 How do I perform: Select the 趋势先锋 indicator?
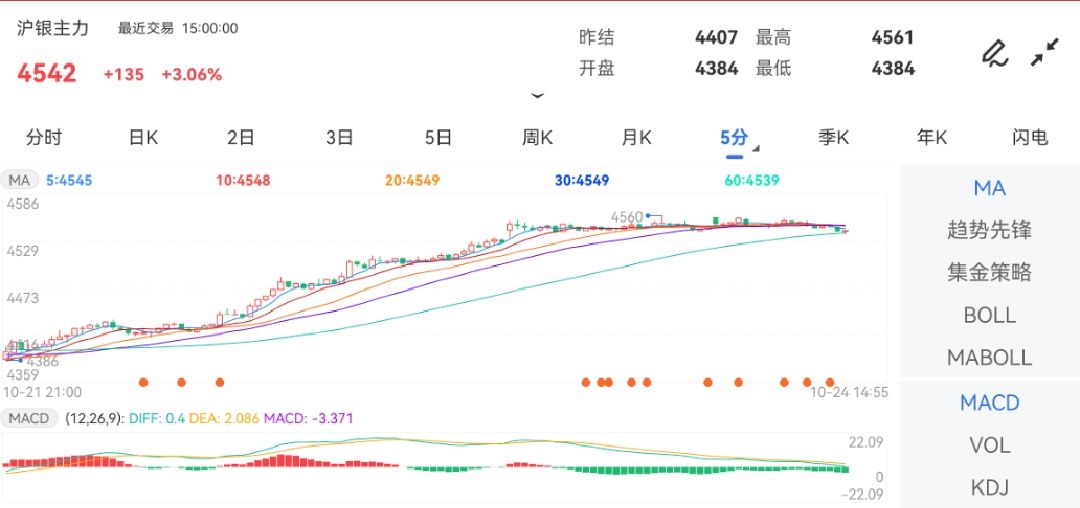coord(990,230)
